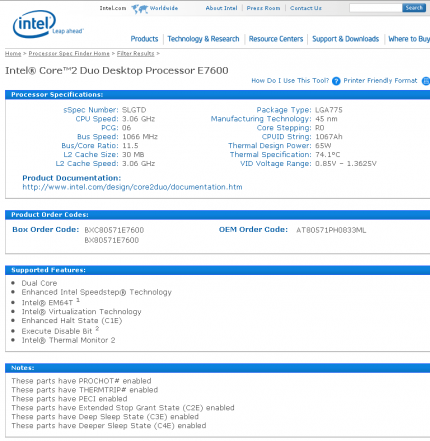Click the sSpec Number label

[x=91, y=110]
